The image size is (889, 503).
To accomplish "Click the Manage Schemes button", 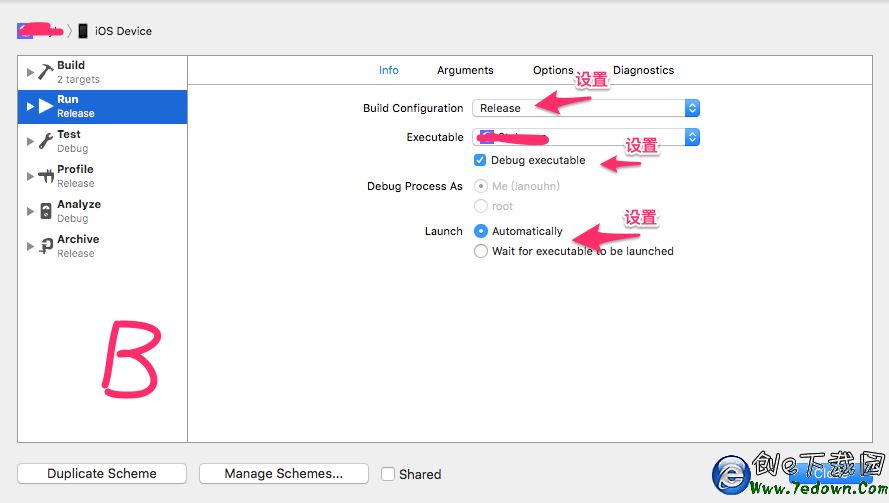I will tap(283, 474).
